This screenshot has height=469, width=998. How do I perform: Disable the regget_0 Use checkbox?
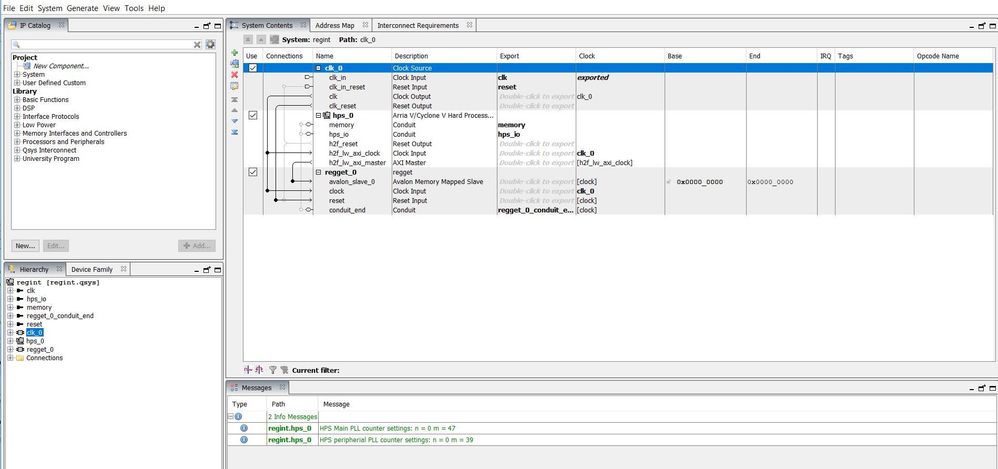[x=252, y=172]
